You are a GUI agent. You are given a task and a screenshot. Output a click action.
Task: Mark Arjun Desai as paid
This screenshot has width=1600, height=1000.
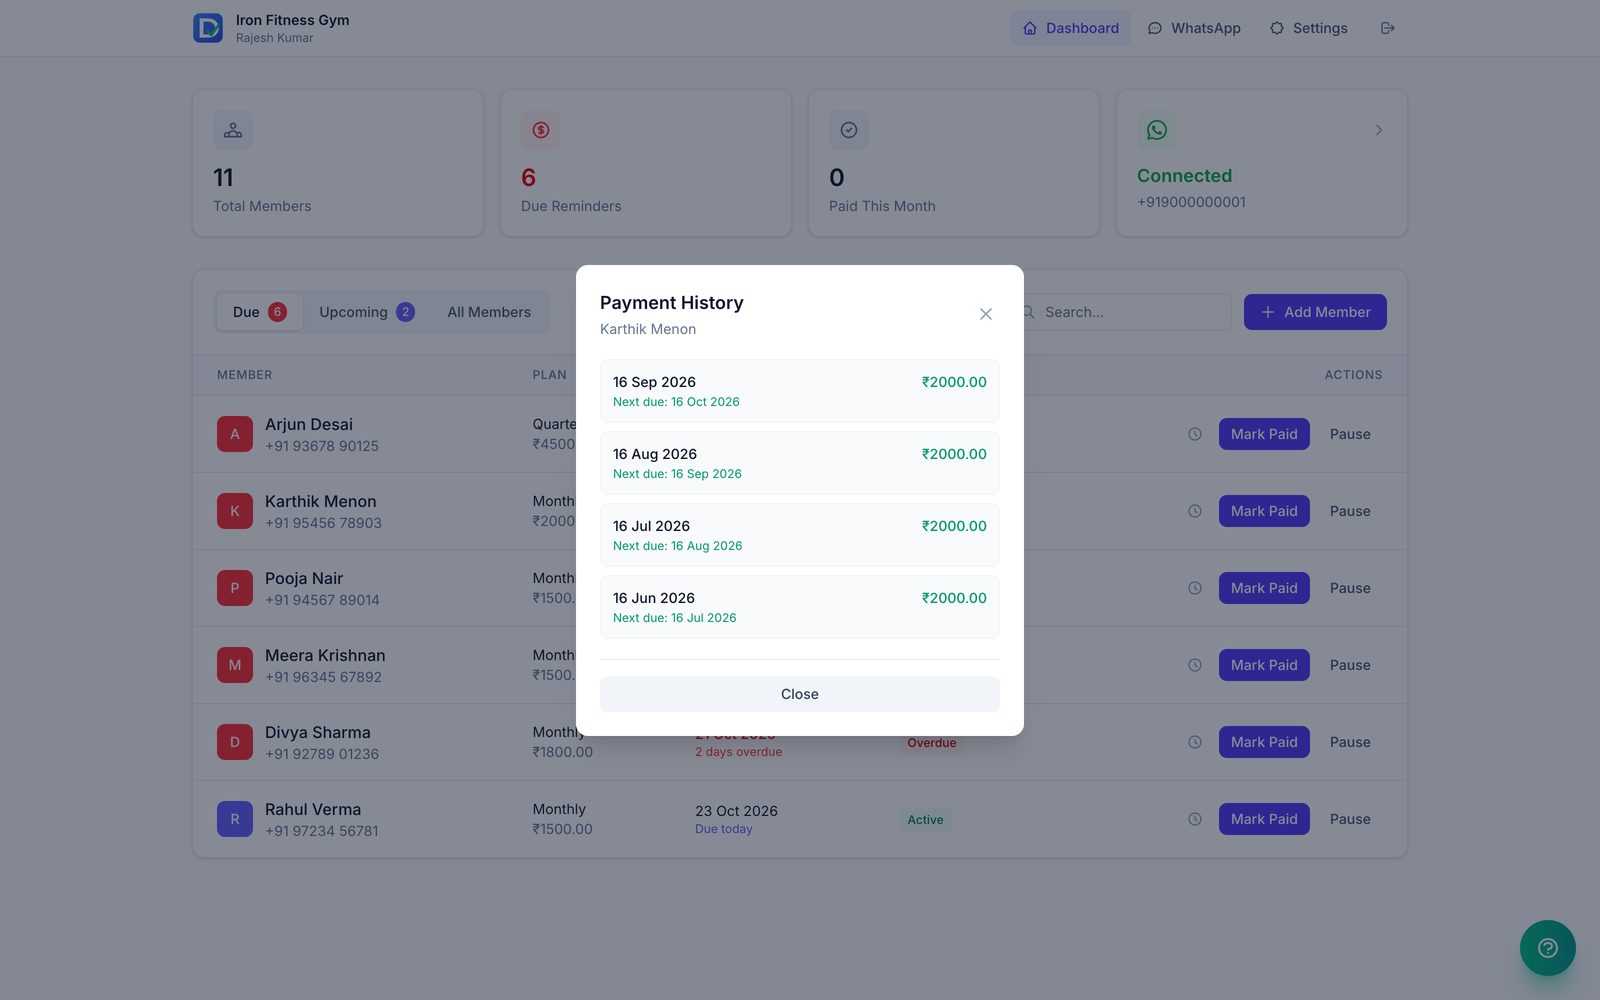pos(1264,434)
